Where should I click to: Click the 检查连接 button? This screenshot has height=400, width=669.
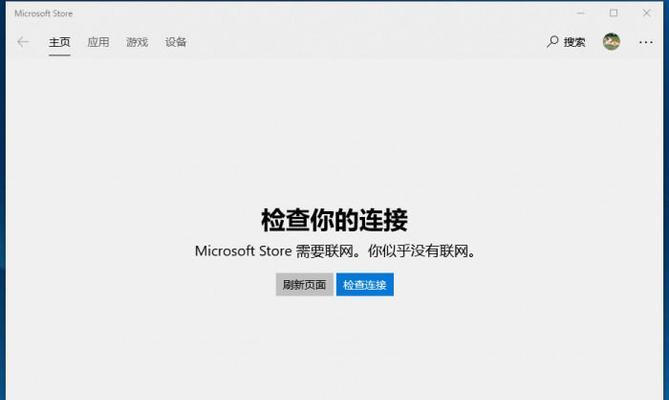click(365, 284)
